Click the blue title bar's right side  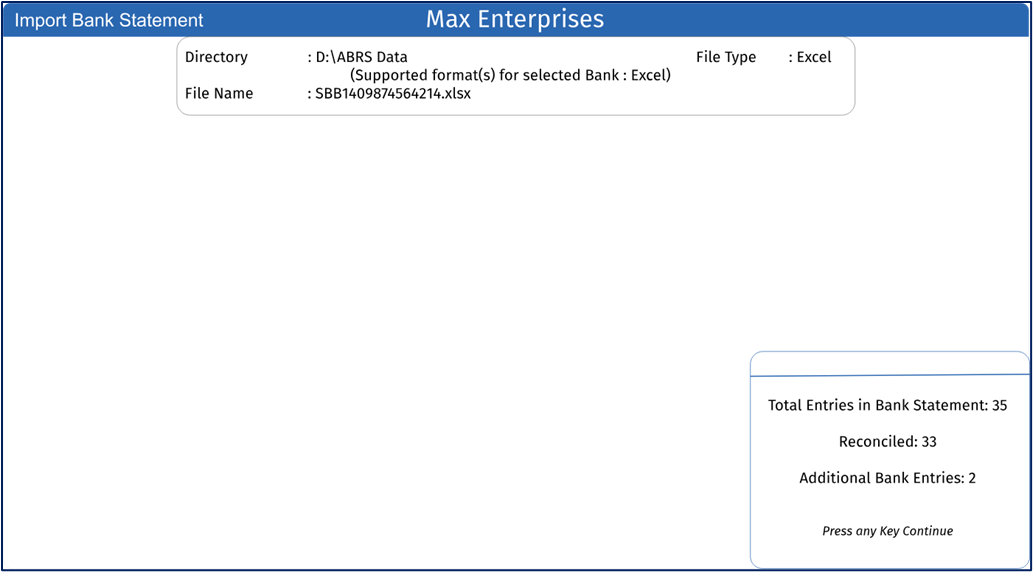click(x=850, y=19)
